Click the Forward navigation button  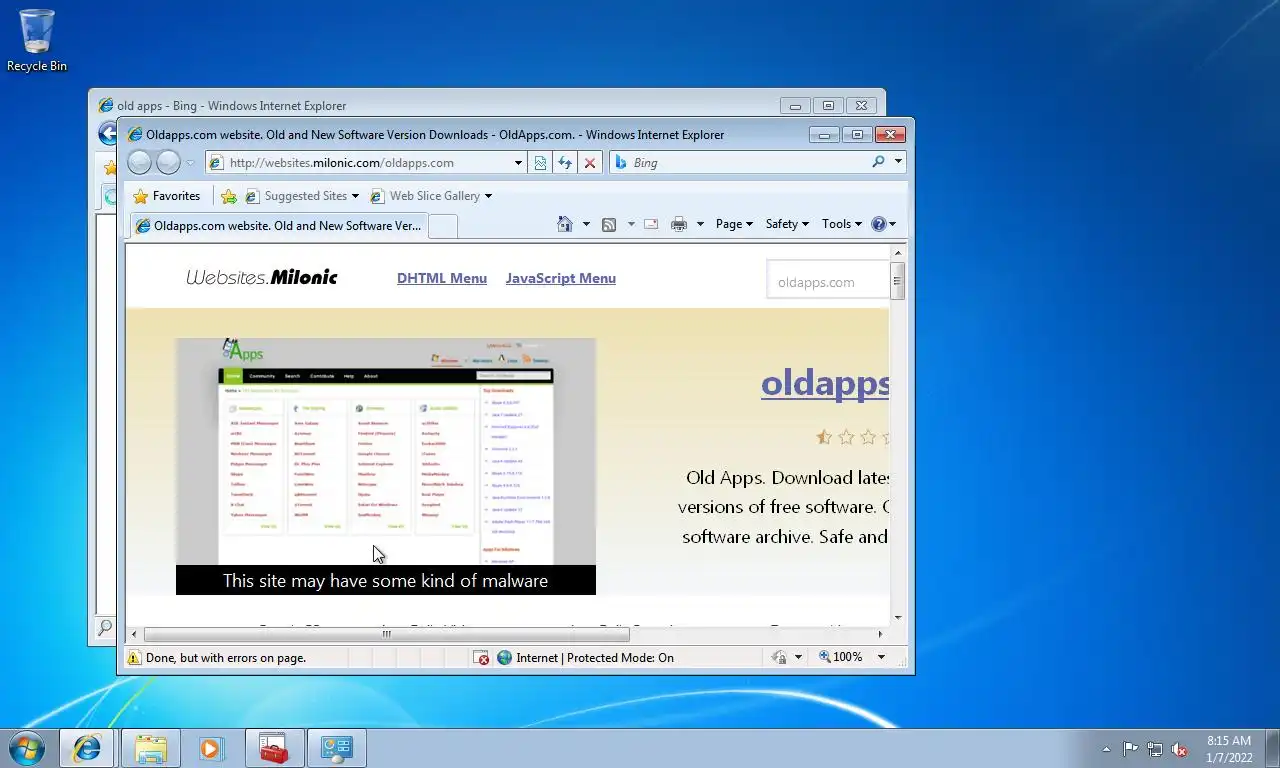pyautogui.click(x=168, y=162)
